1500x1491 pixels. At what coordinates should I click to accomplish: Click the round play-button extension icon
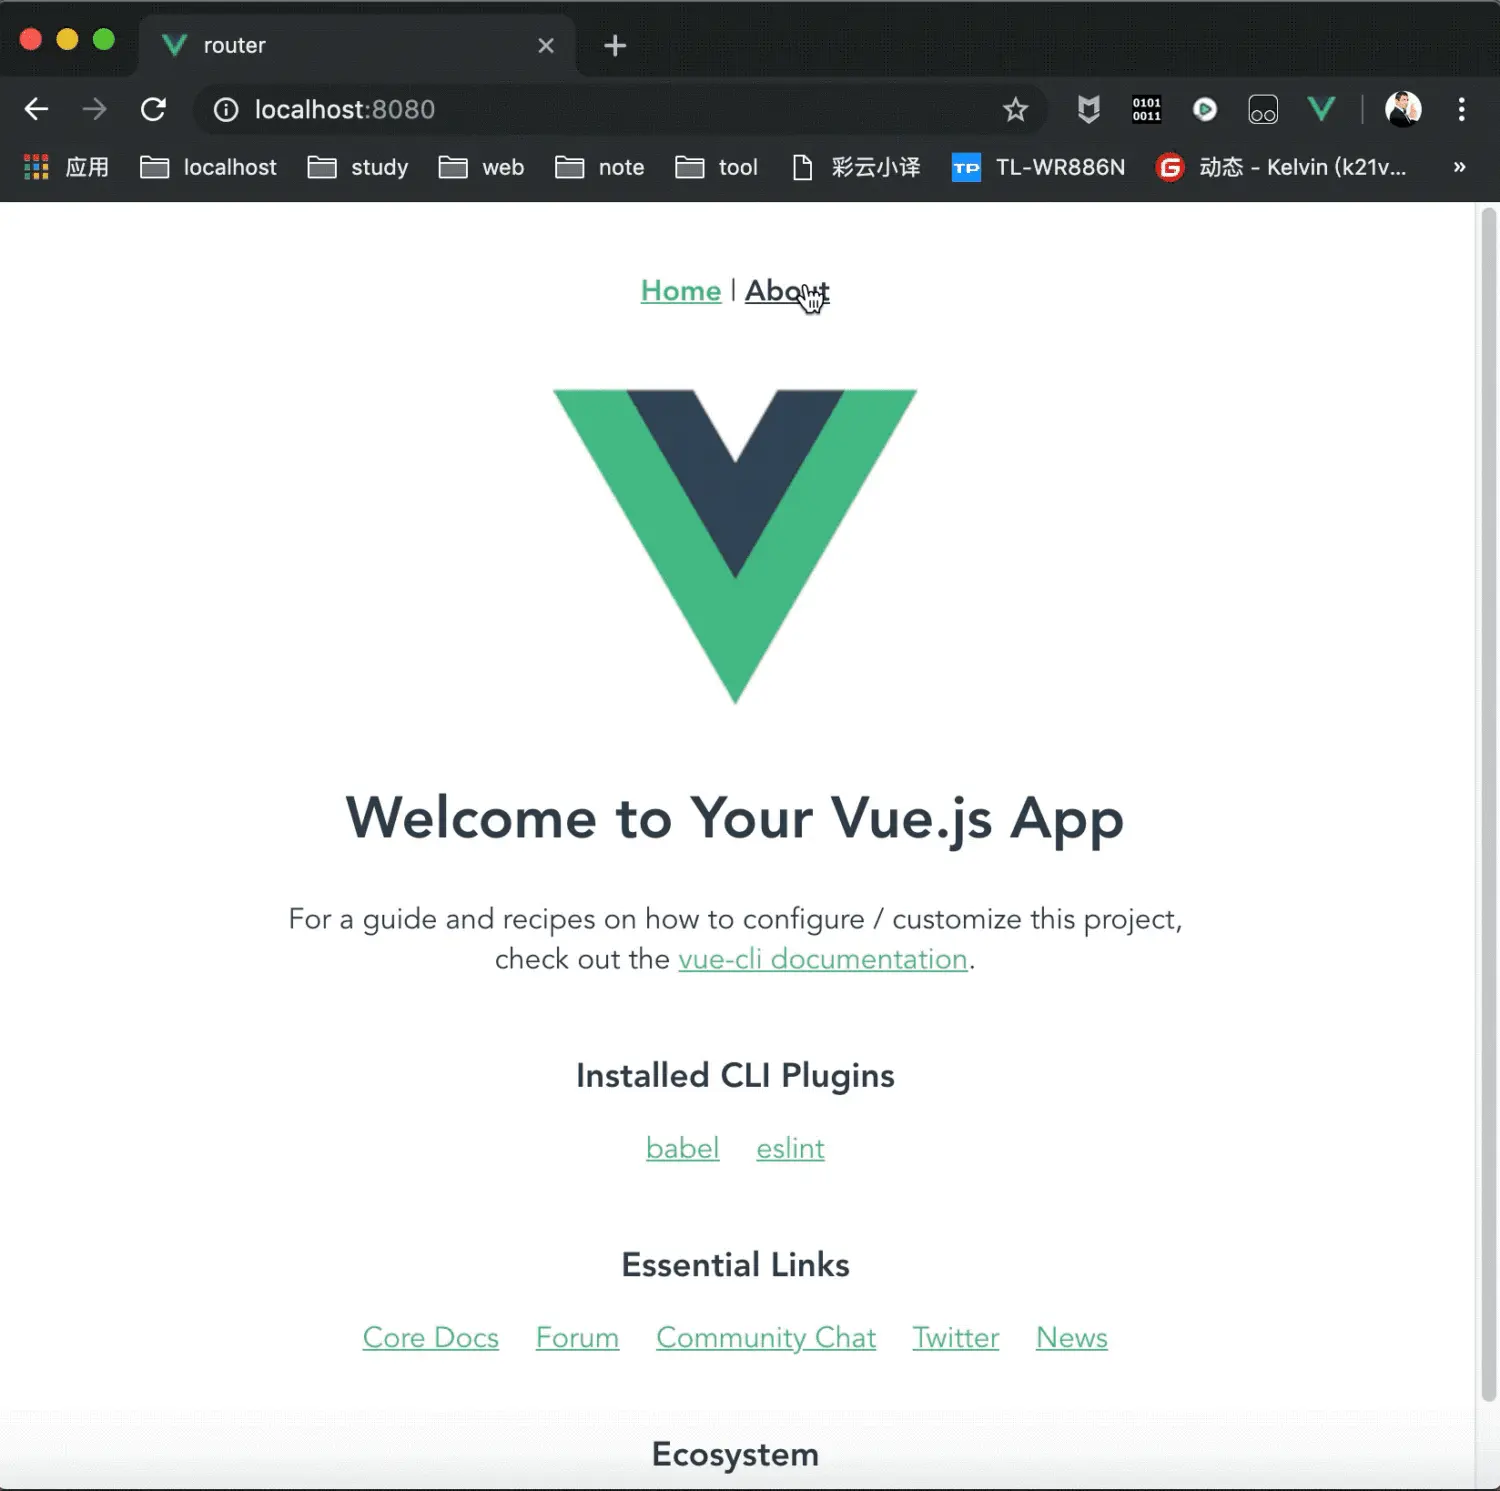[x=1205, y=109]
